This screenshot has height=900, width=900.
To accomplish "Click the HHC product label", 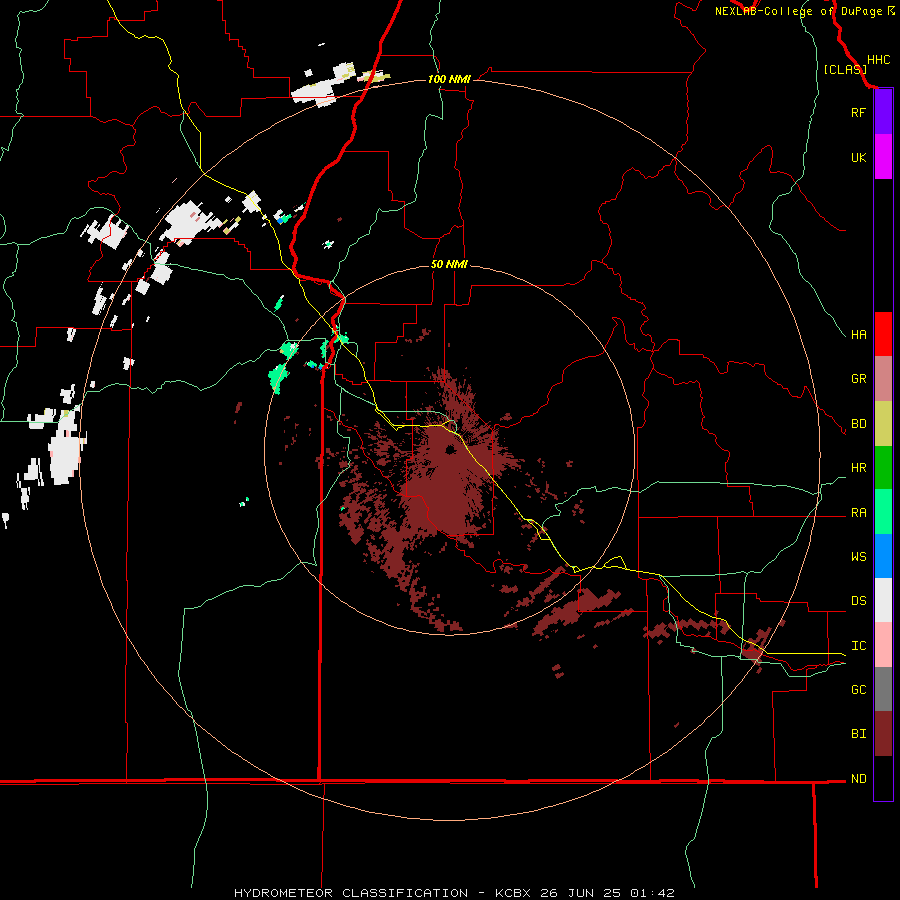I will pyautogui.click(x=878, y=60).
